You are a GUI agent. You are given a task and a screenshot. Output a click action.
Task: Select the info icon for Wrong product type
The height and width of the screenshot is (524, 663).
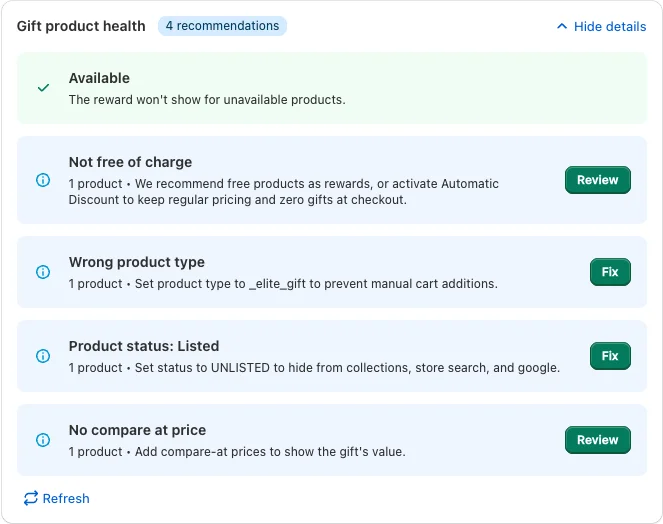pyautogui.click(x=43, y=272)
